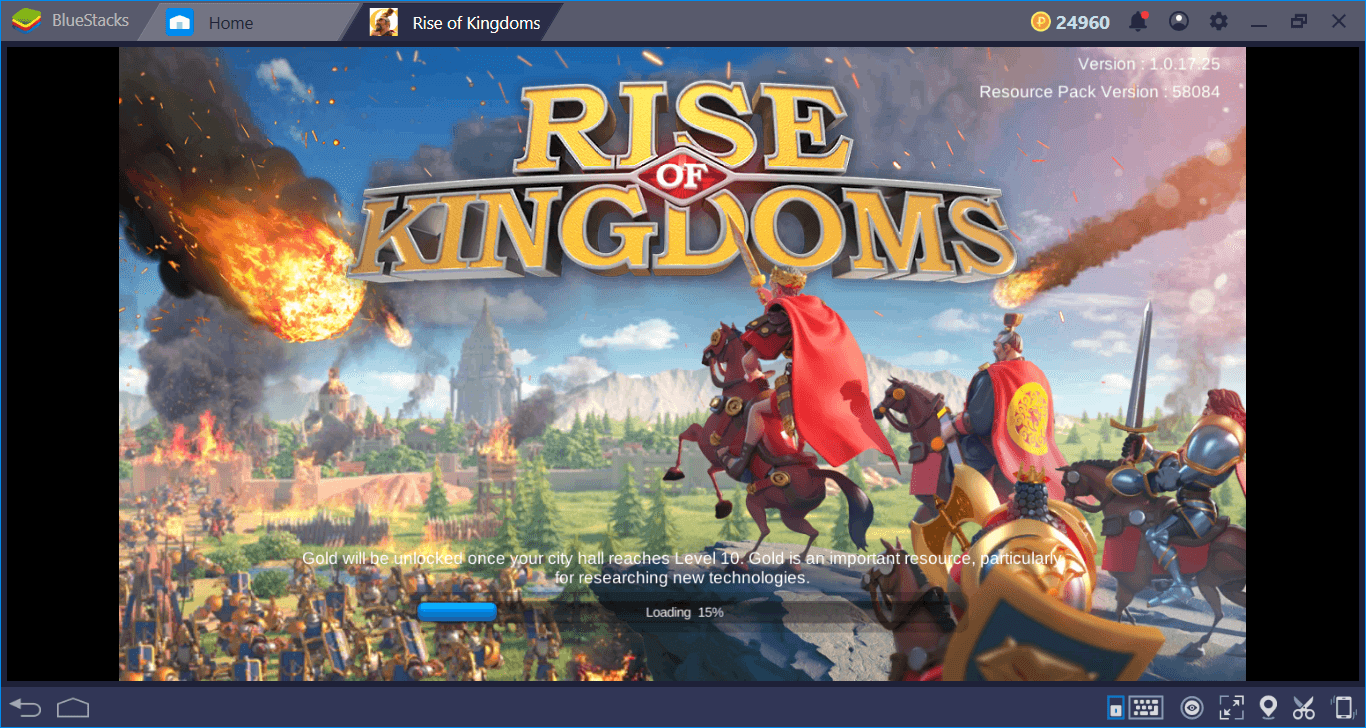Click the blue loading progress bar
Viewport: 1366px width, 728px height.
pyautogui.click(x=457, y=612)
